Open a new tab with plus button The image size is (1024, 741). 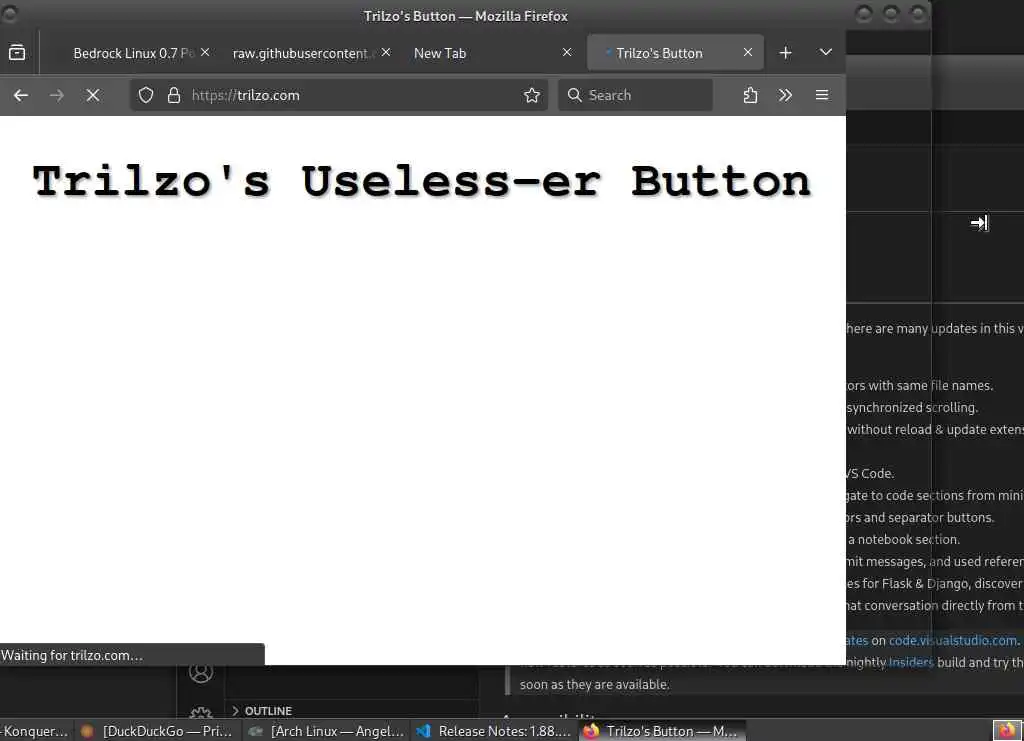[786, 53]
